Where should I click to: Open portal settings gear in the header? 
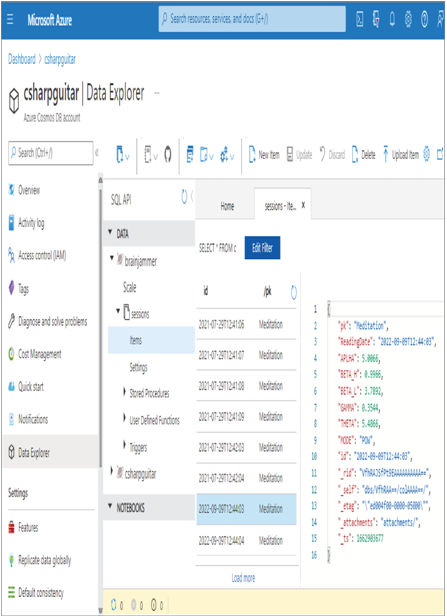point(408,19)
